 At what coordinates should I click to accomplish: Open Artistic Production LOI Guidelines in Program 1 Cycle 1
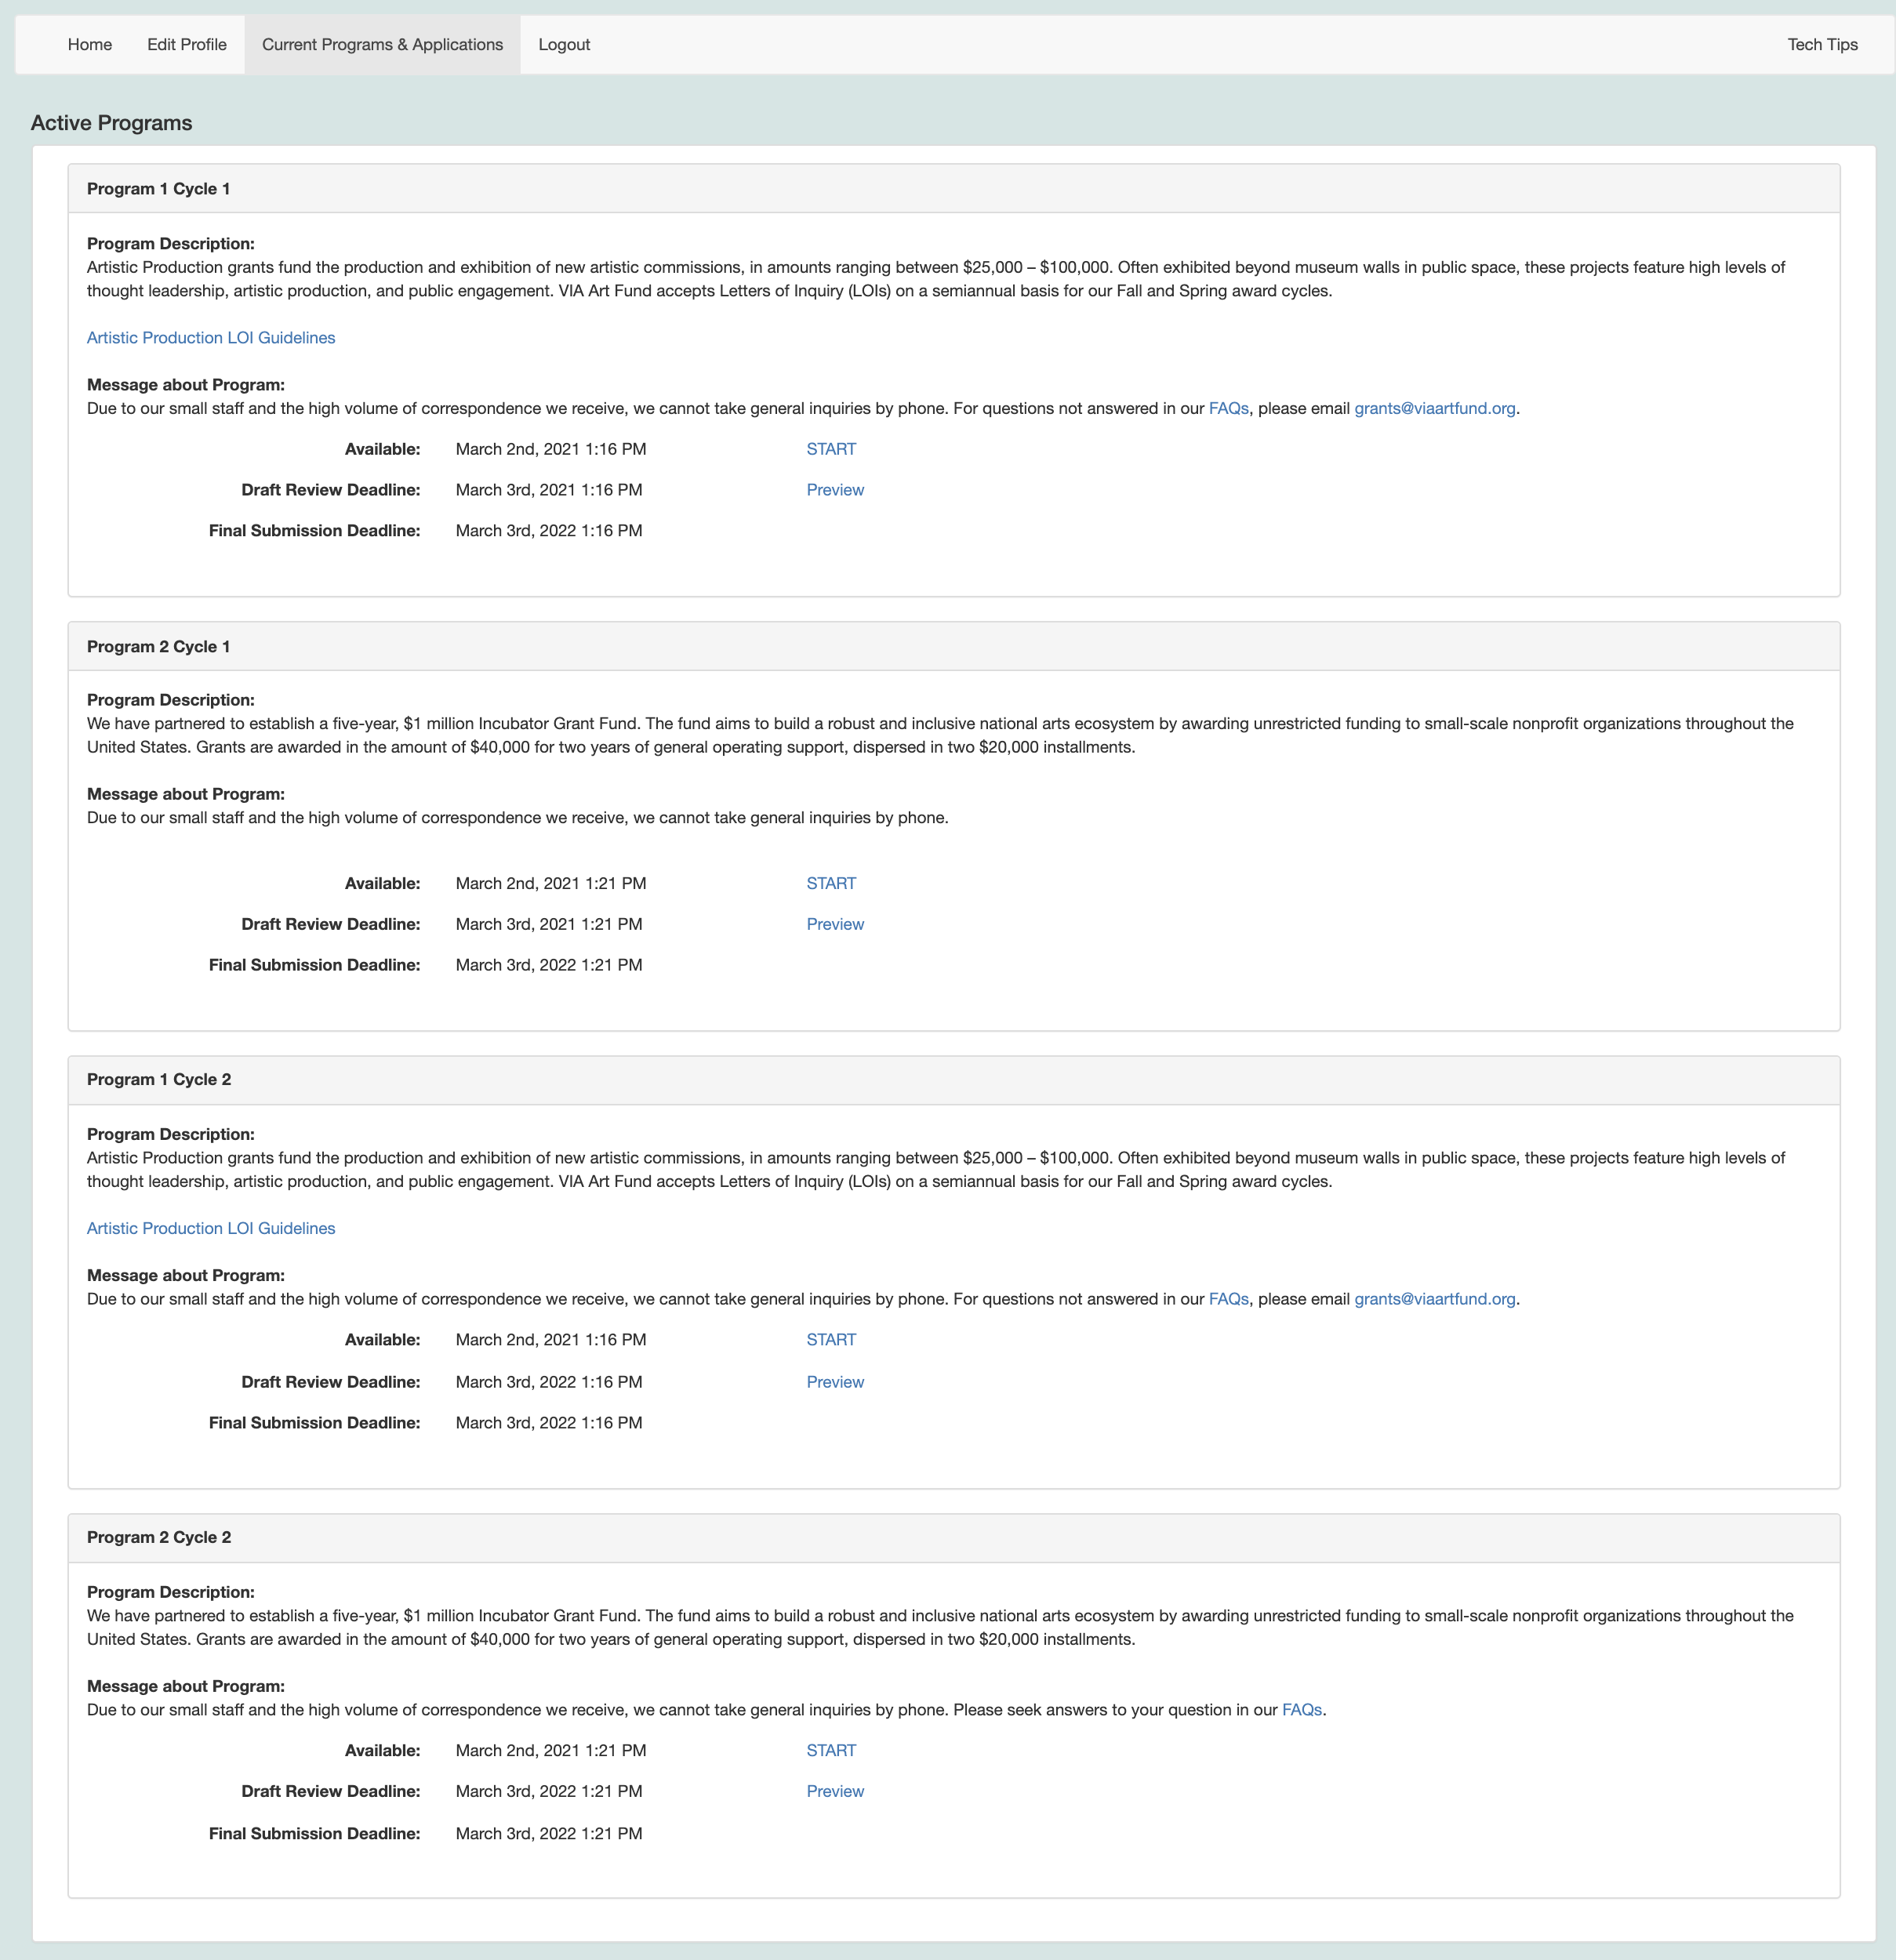point(211,338)
